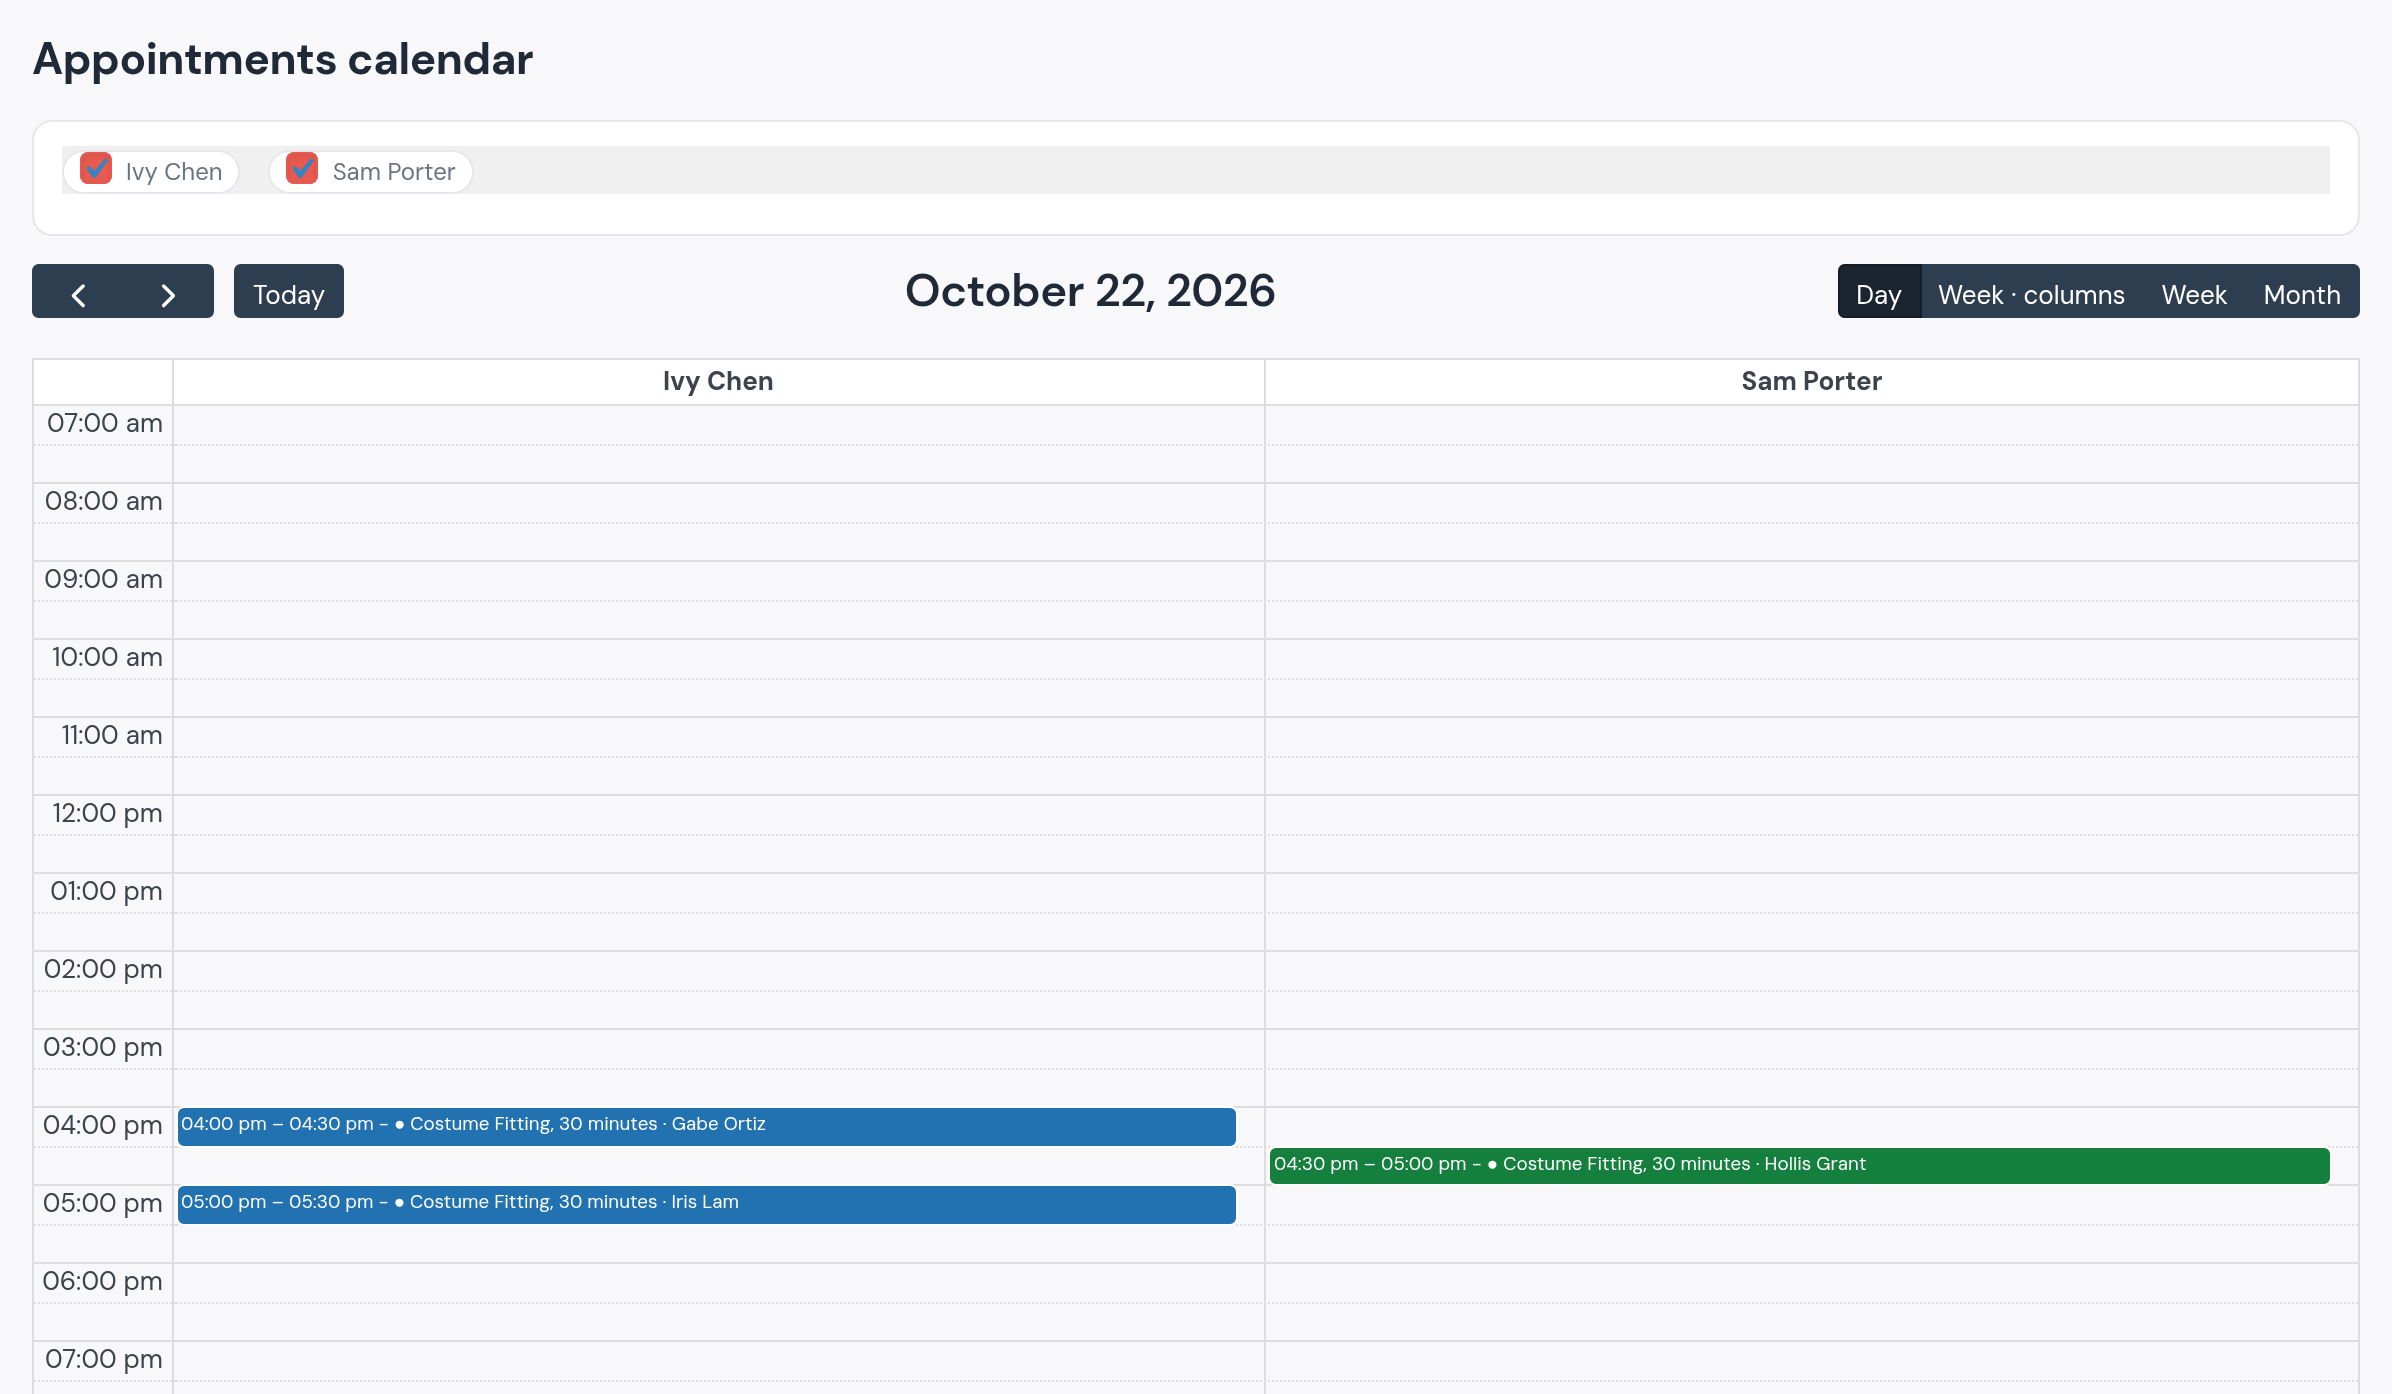Jump to Today

289,292
